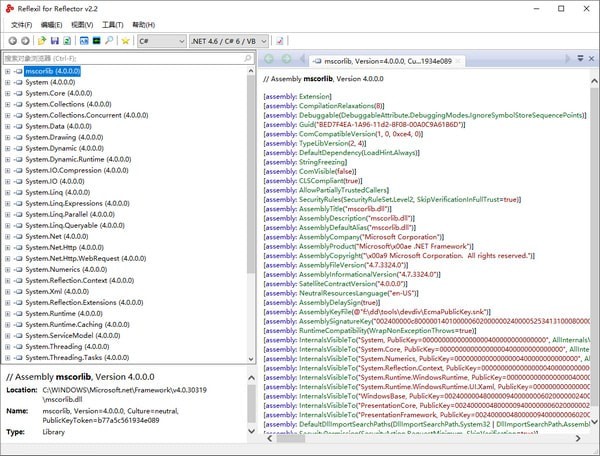Open the C# language dropdown
The height and width of the screenshot is (456, 600).
(x=160, y=41)
